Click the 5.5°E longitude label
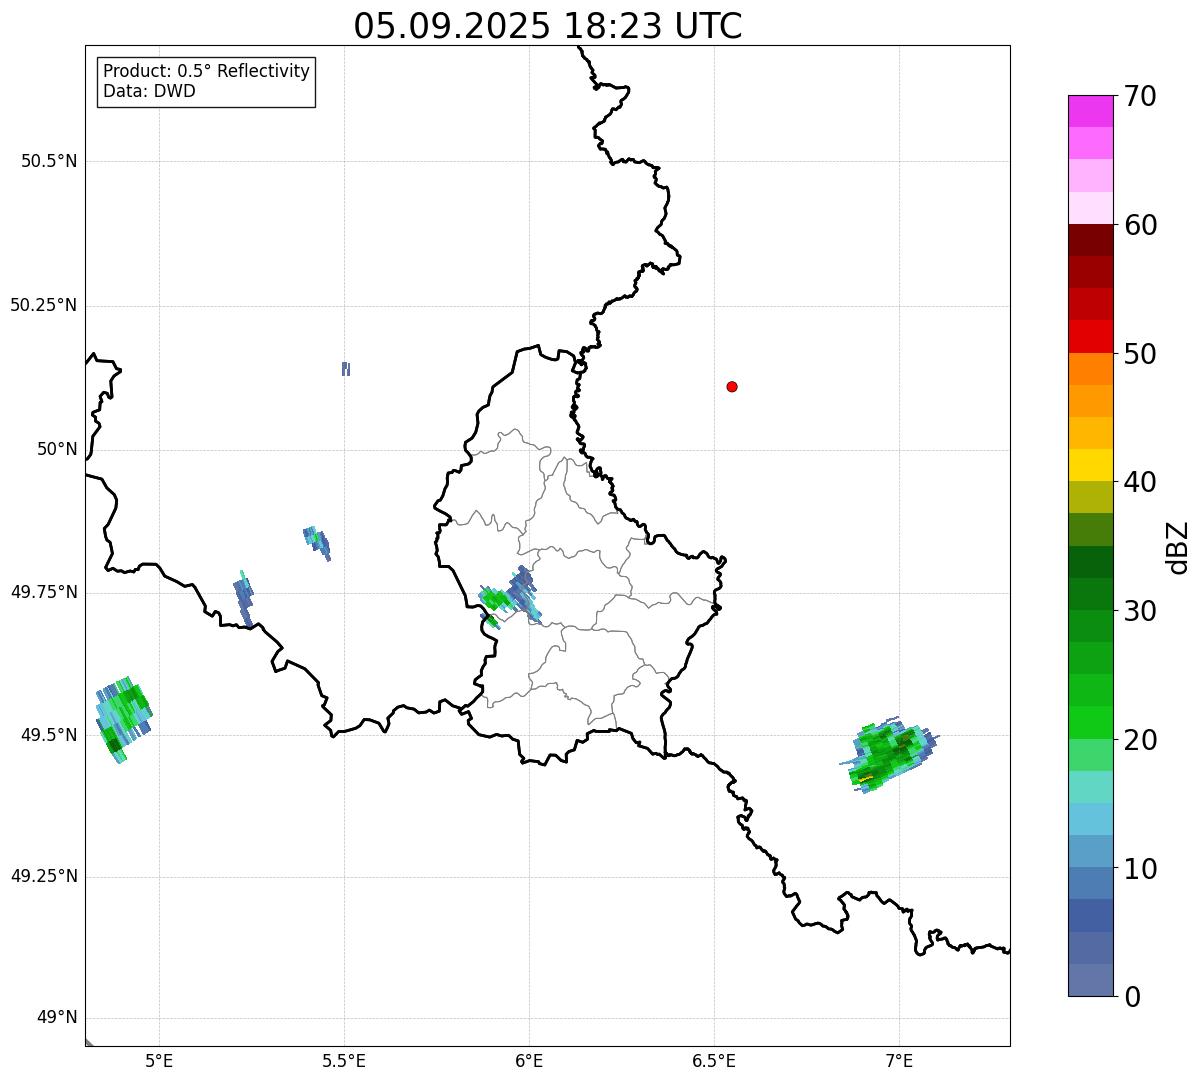The image size is (1202, 1081). [x=344, y=1061]
